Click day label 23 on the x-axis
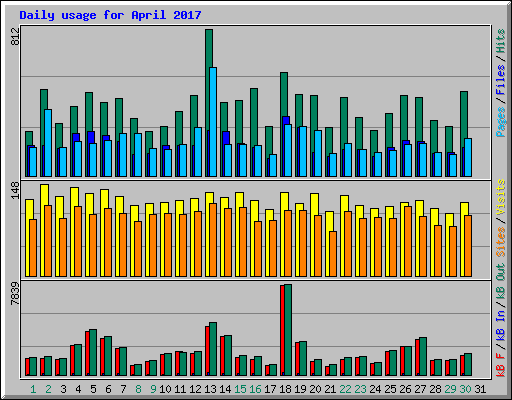Screen dimensions: 512x400 pyautogui.click(x=360, y=389)
